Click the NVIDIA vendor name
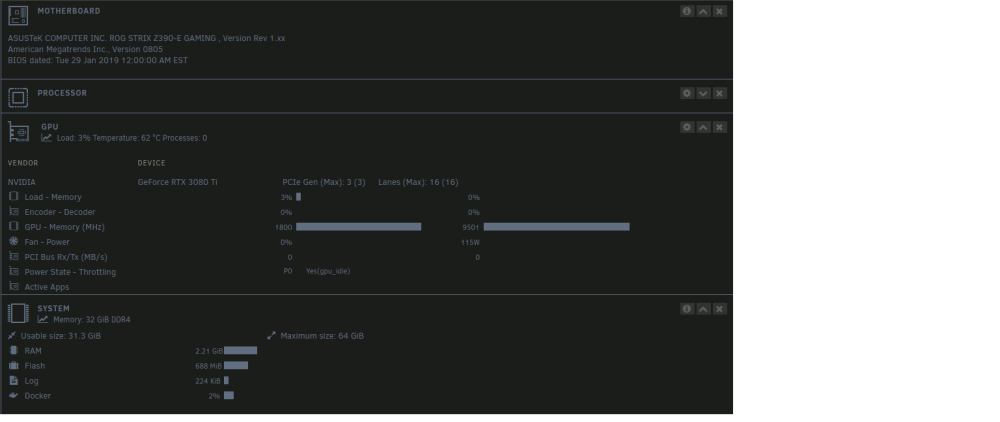This screenshot has width=1000, height=422. [x=22, y=182]
